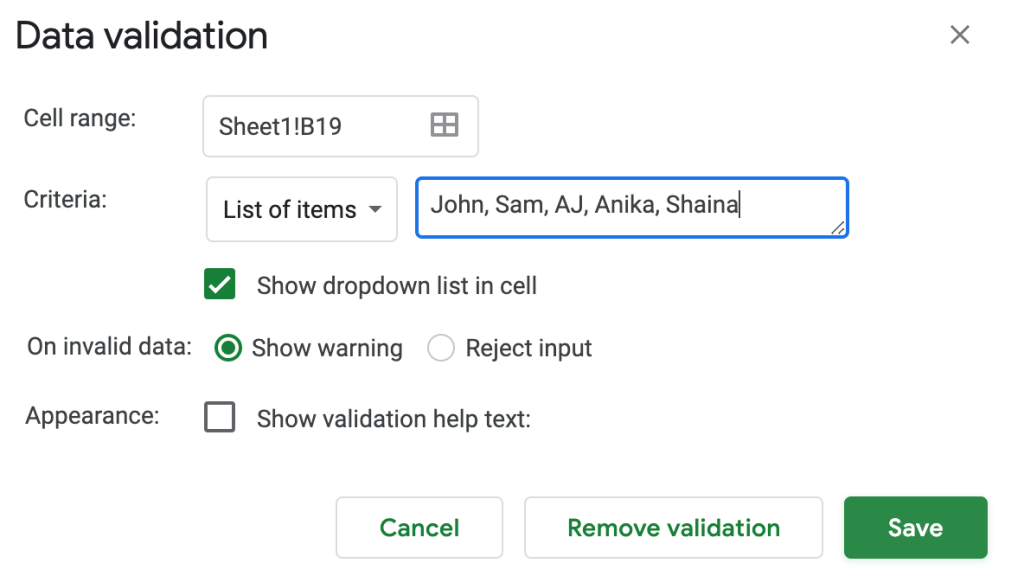Select the Show warning radio button
This screenshot has height=576, width=1024.
229,348
